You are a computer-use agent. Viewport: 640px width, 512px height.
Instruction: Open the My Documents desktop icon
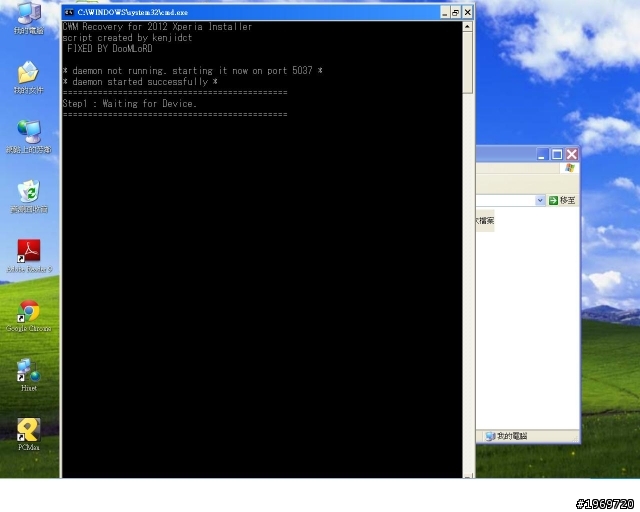pyautogui.click(x=29, y=77)
